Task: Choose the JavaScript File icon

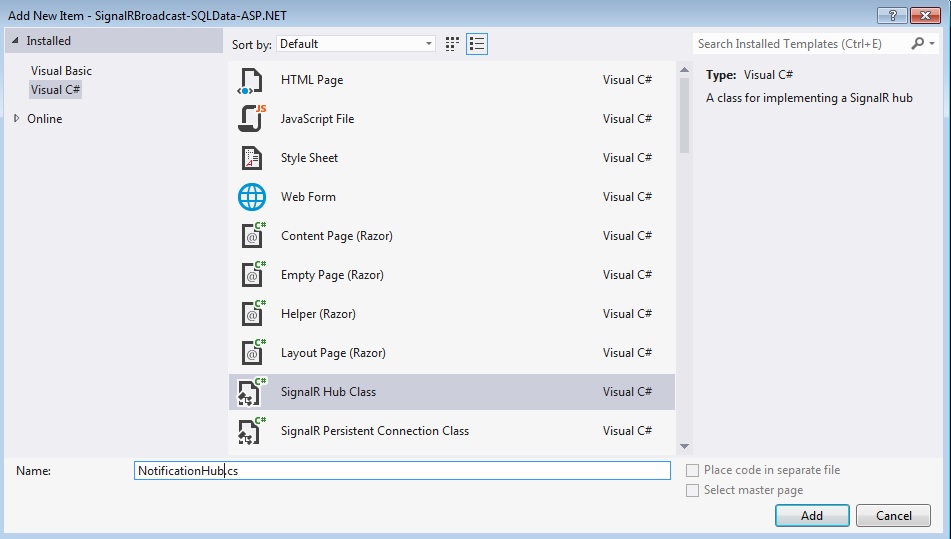Action: click(251, 119)
